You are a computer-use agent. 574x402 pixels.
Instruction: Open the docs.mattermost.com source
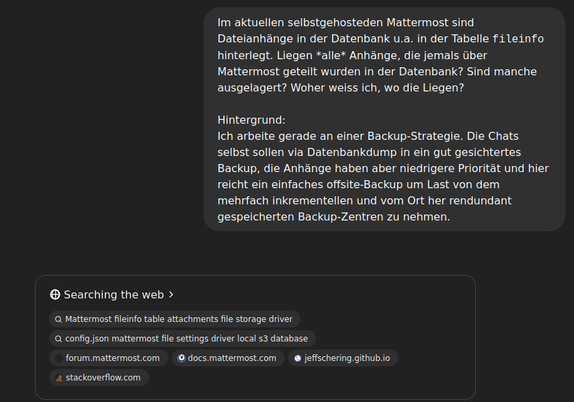point(228,358)
